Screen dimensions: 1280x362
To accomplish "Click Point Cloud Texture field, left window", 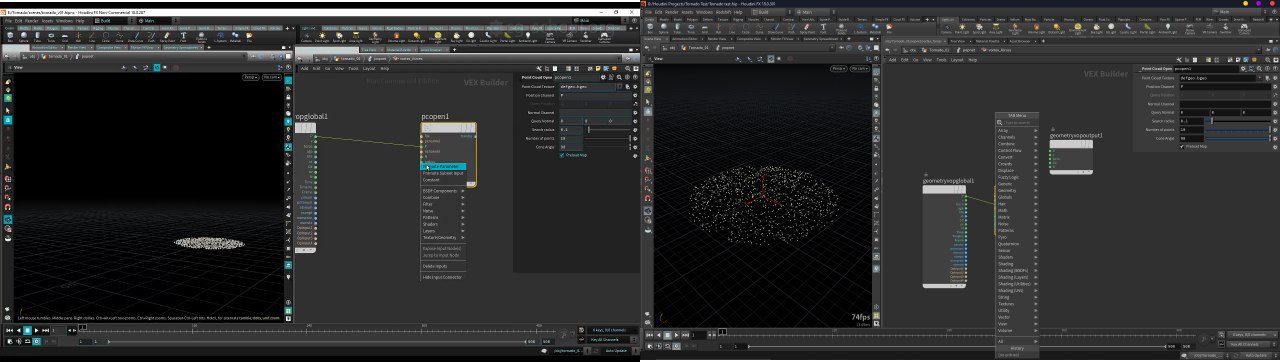I will 587,87.
